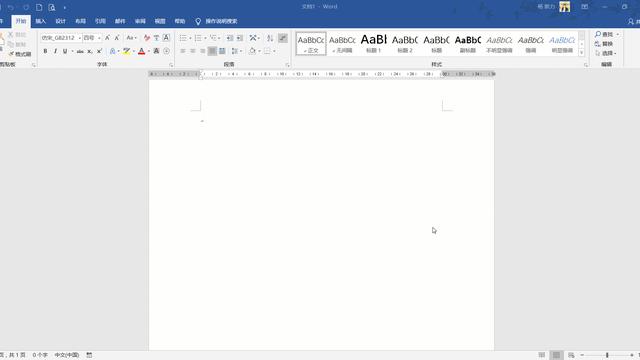Open the font color dropdown arrow
Viewport: 640px width, 360px height.
pos(149,51)
